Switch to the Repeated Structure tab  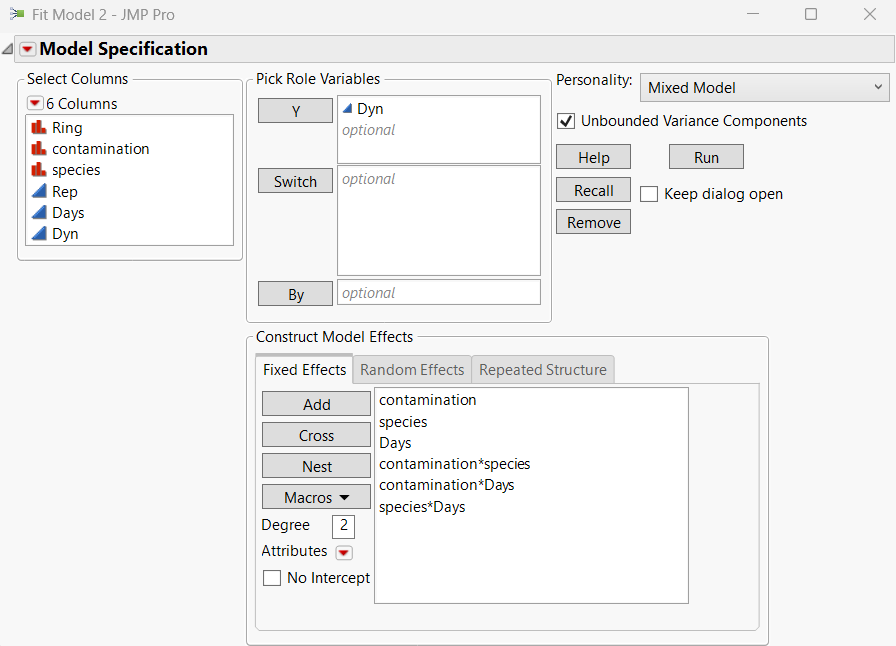point(542,370)
